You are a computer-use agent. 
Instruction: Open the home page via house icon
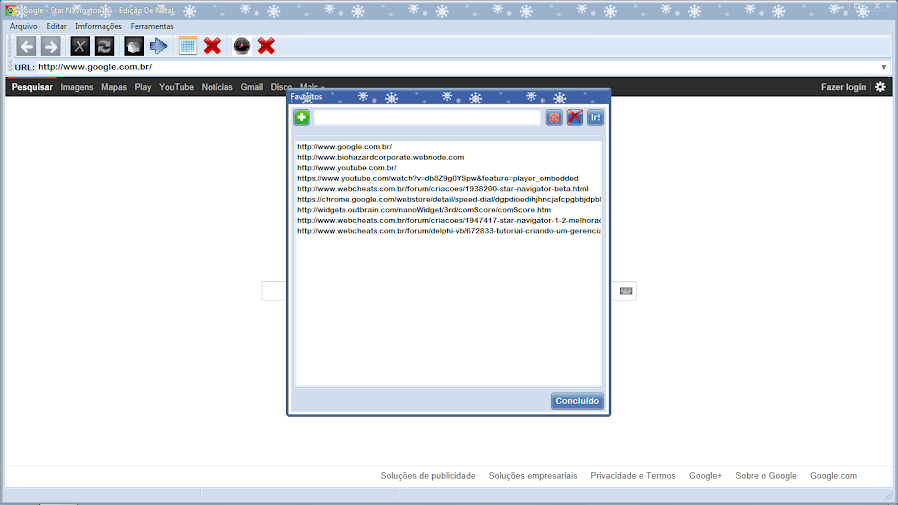[x=133, y=46]
